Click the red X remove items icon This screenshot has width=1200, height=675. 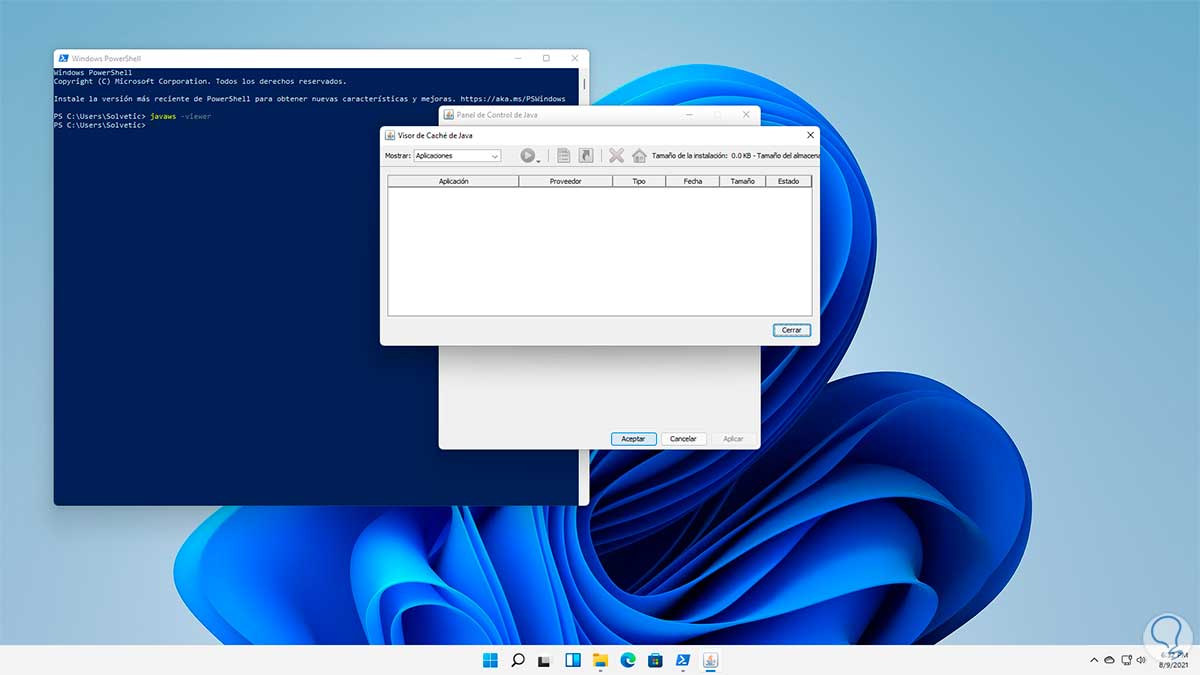[616, 155]
